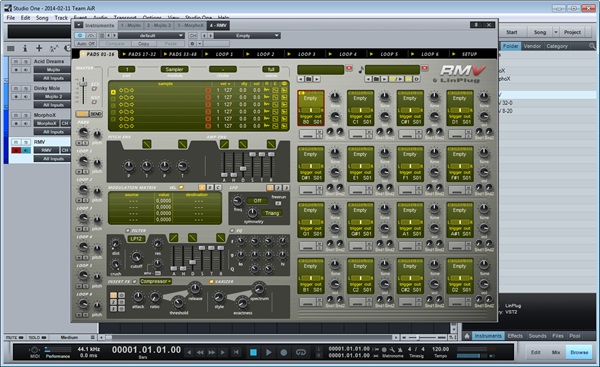The width and height of the screenshot is (600, 367).
Task: Open the Compressor insert FX dropdown
Action: (155, 281)
